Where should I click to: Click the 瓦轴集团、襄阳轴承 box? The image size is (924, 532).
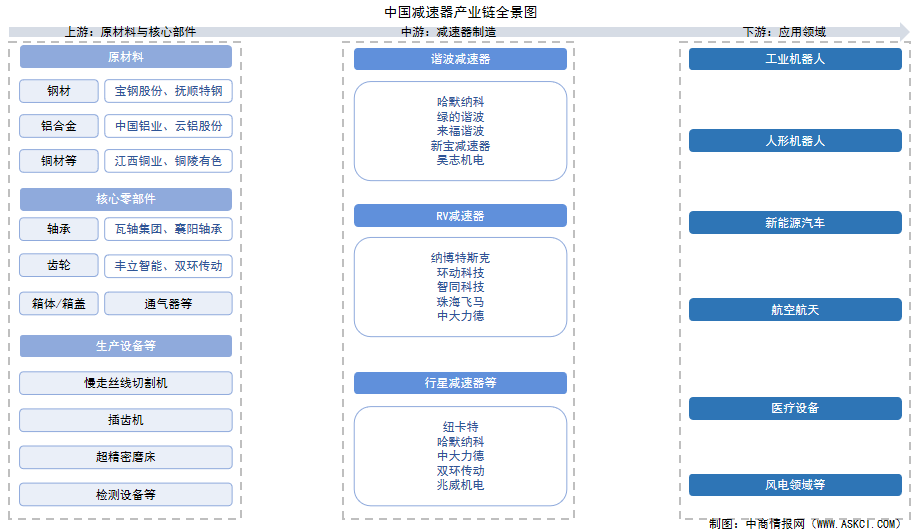click(x=169, y=229)
